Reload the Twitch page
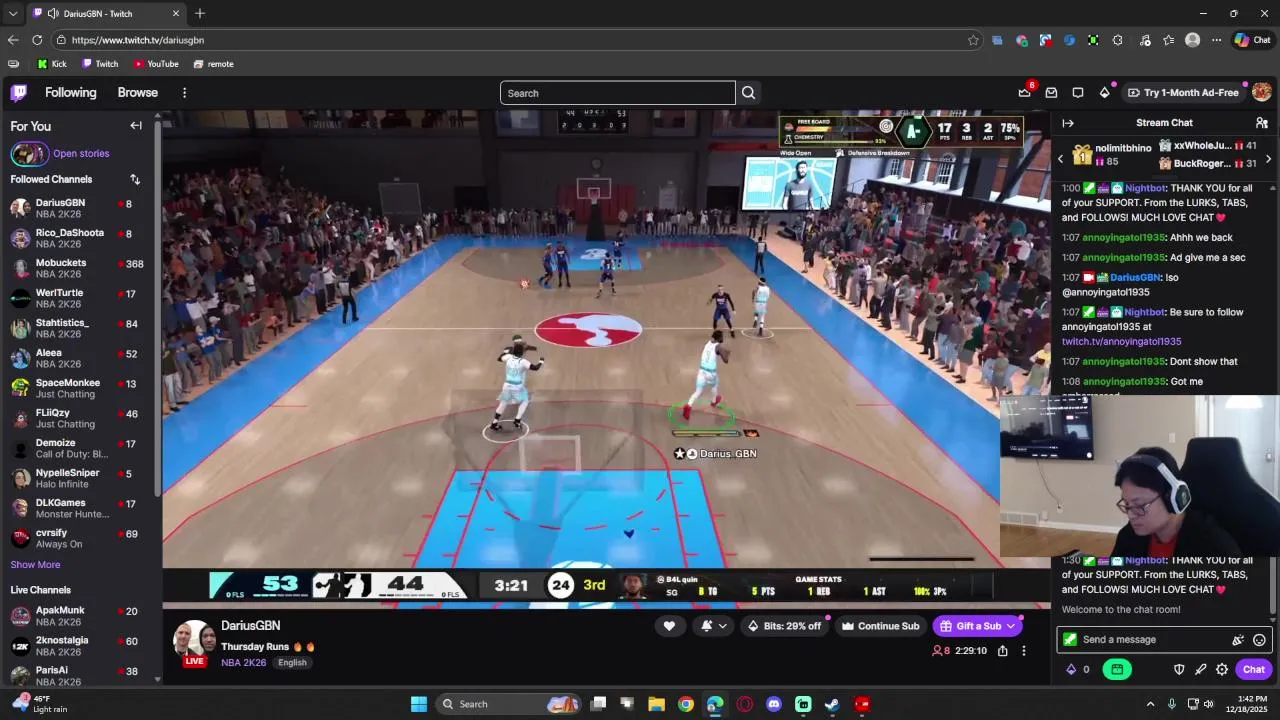 (37, 40)
